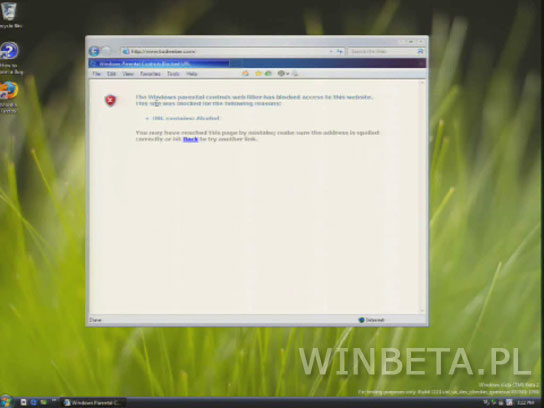Viewport: 544px width, 408px height.
Task: Click the yellow Favorites star toolbar icon
Action: point(258,73)
